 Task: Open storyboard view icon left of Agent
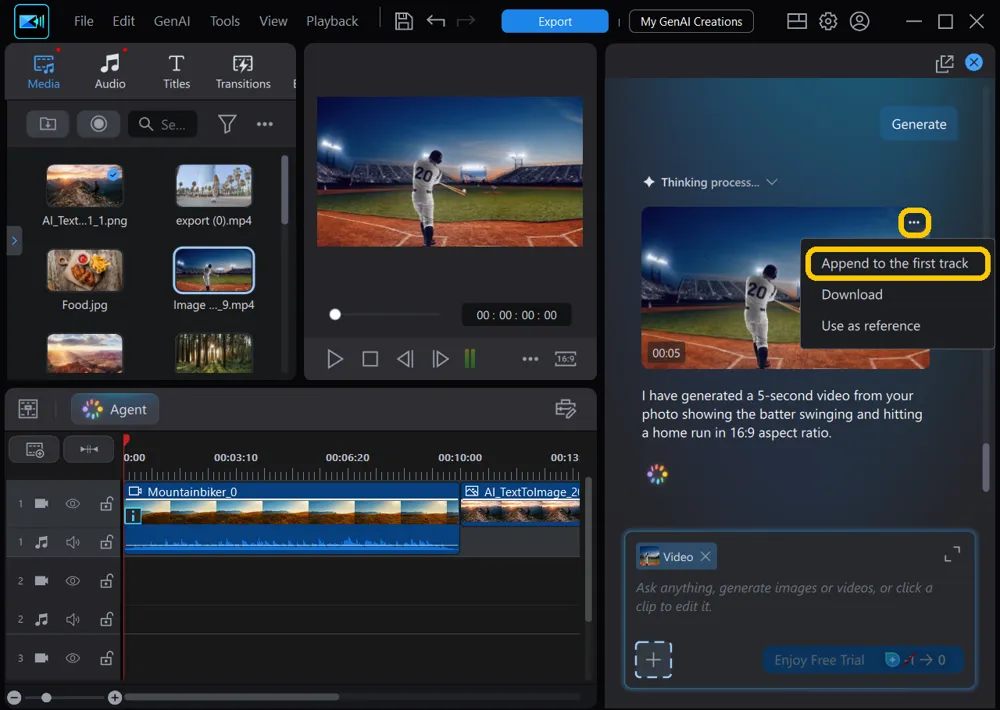point(28,409)
